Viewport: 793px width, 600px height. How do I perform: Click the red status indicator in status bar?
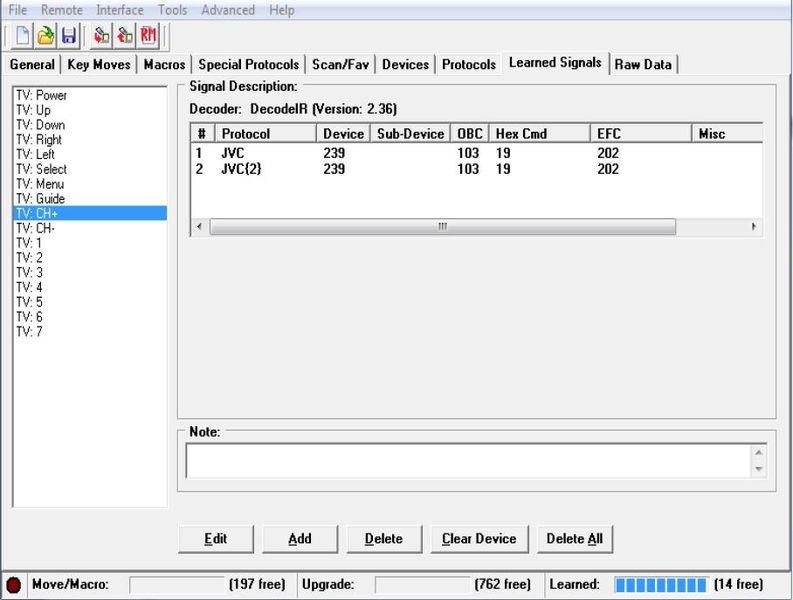[x=14, y=584]
